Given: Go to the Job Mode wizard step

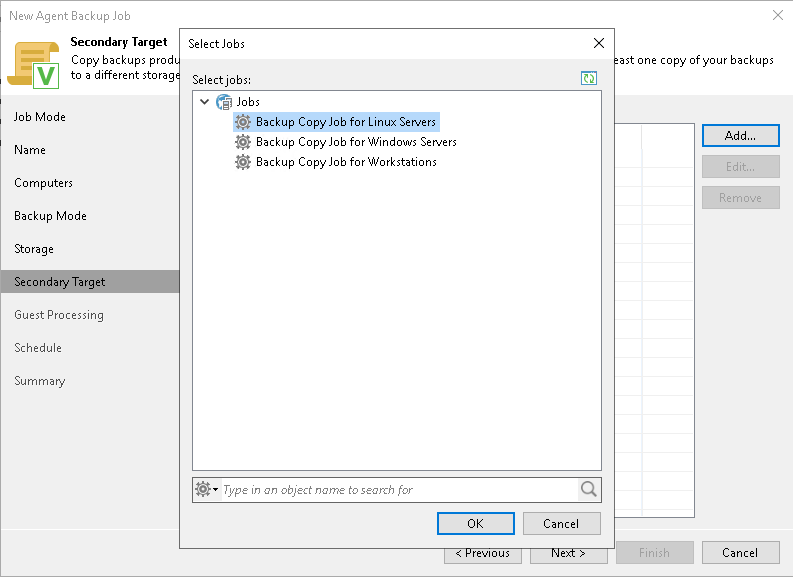Looking at the screenshot, I should 40,117.
